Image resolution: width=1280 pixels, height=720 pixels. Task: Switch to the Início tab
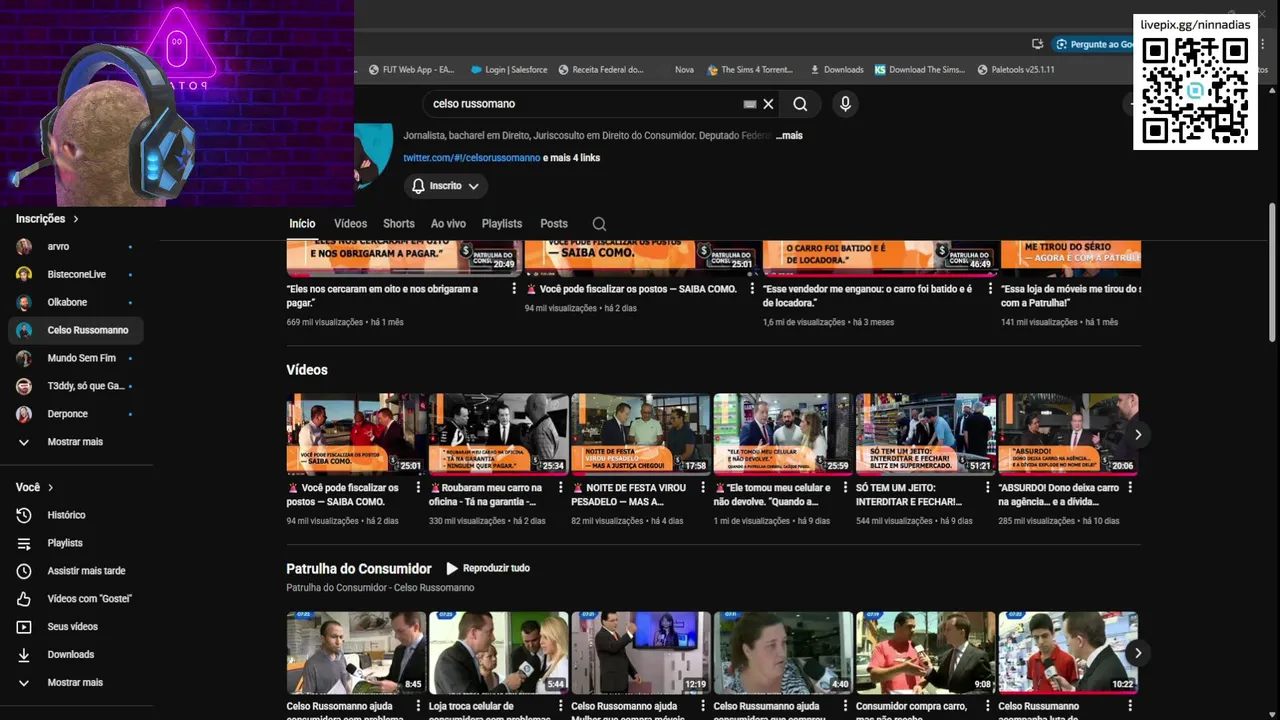(x=302, y=224)
